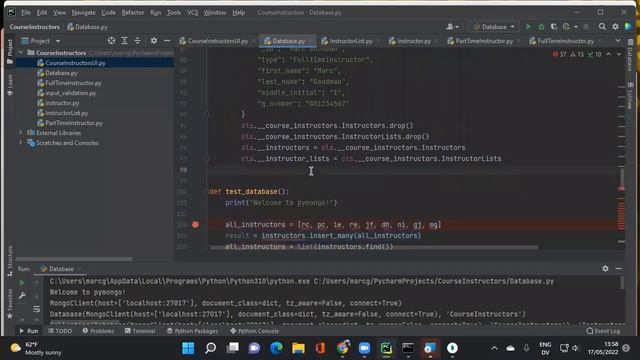This screenshot has height=360, width=640.
Task: Toggle breakpoint on the all_instructors line
Action: tap(196, 224)
